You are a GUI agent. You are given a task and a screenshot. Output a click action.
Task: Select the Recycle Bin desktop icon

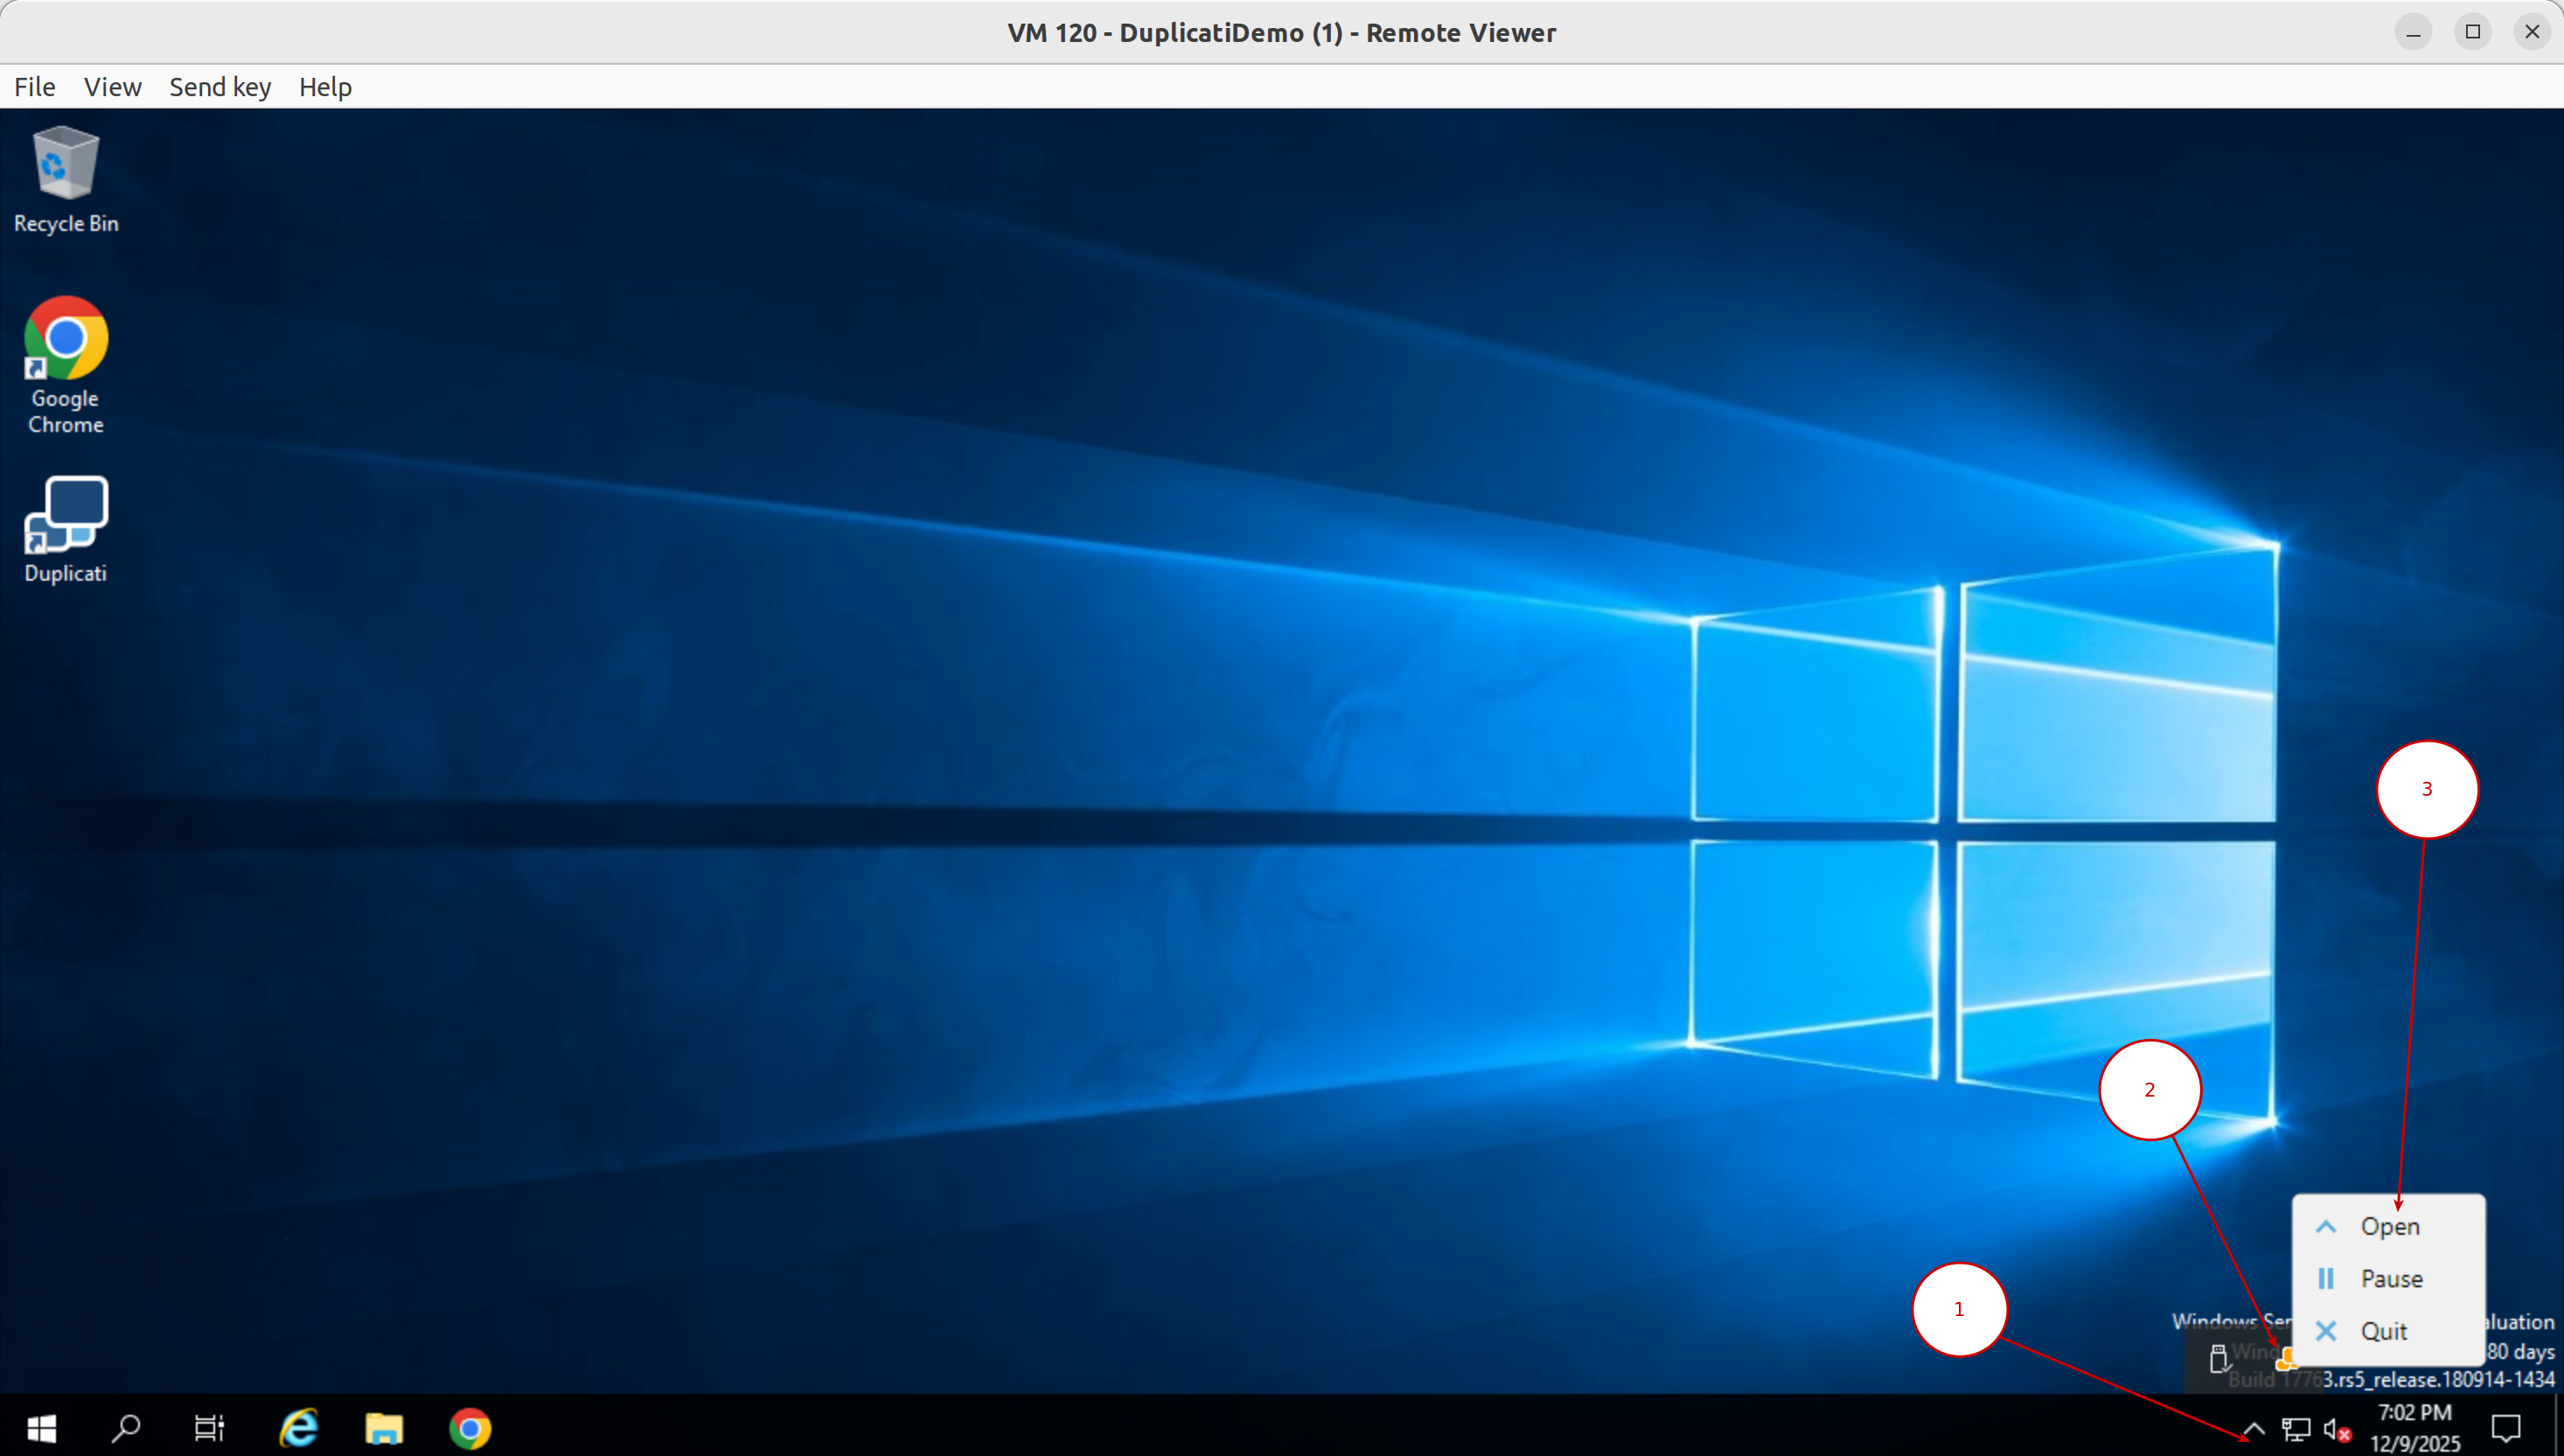66,178
